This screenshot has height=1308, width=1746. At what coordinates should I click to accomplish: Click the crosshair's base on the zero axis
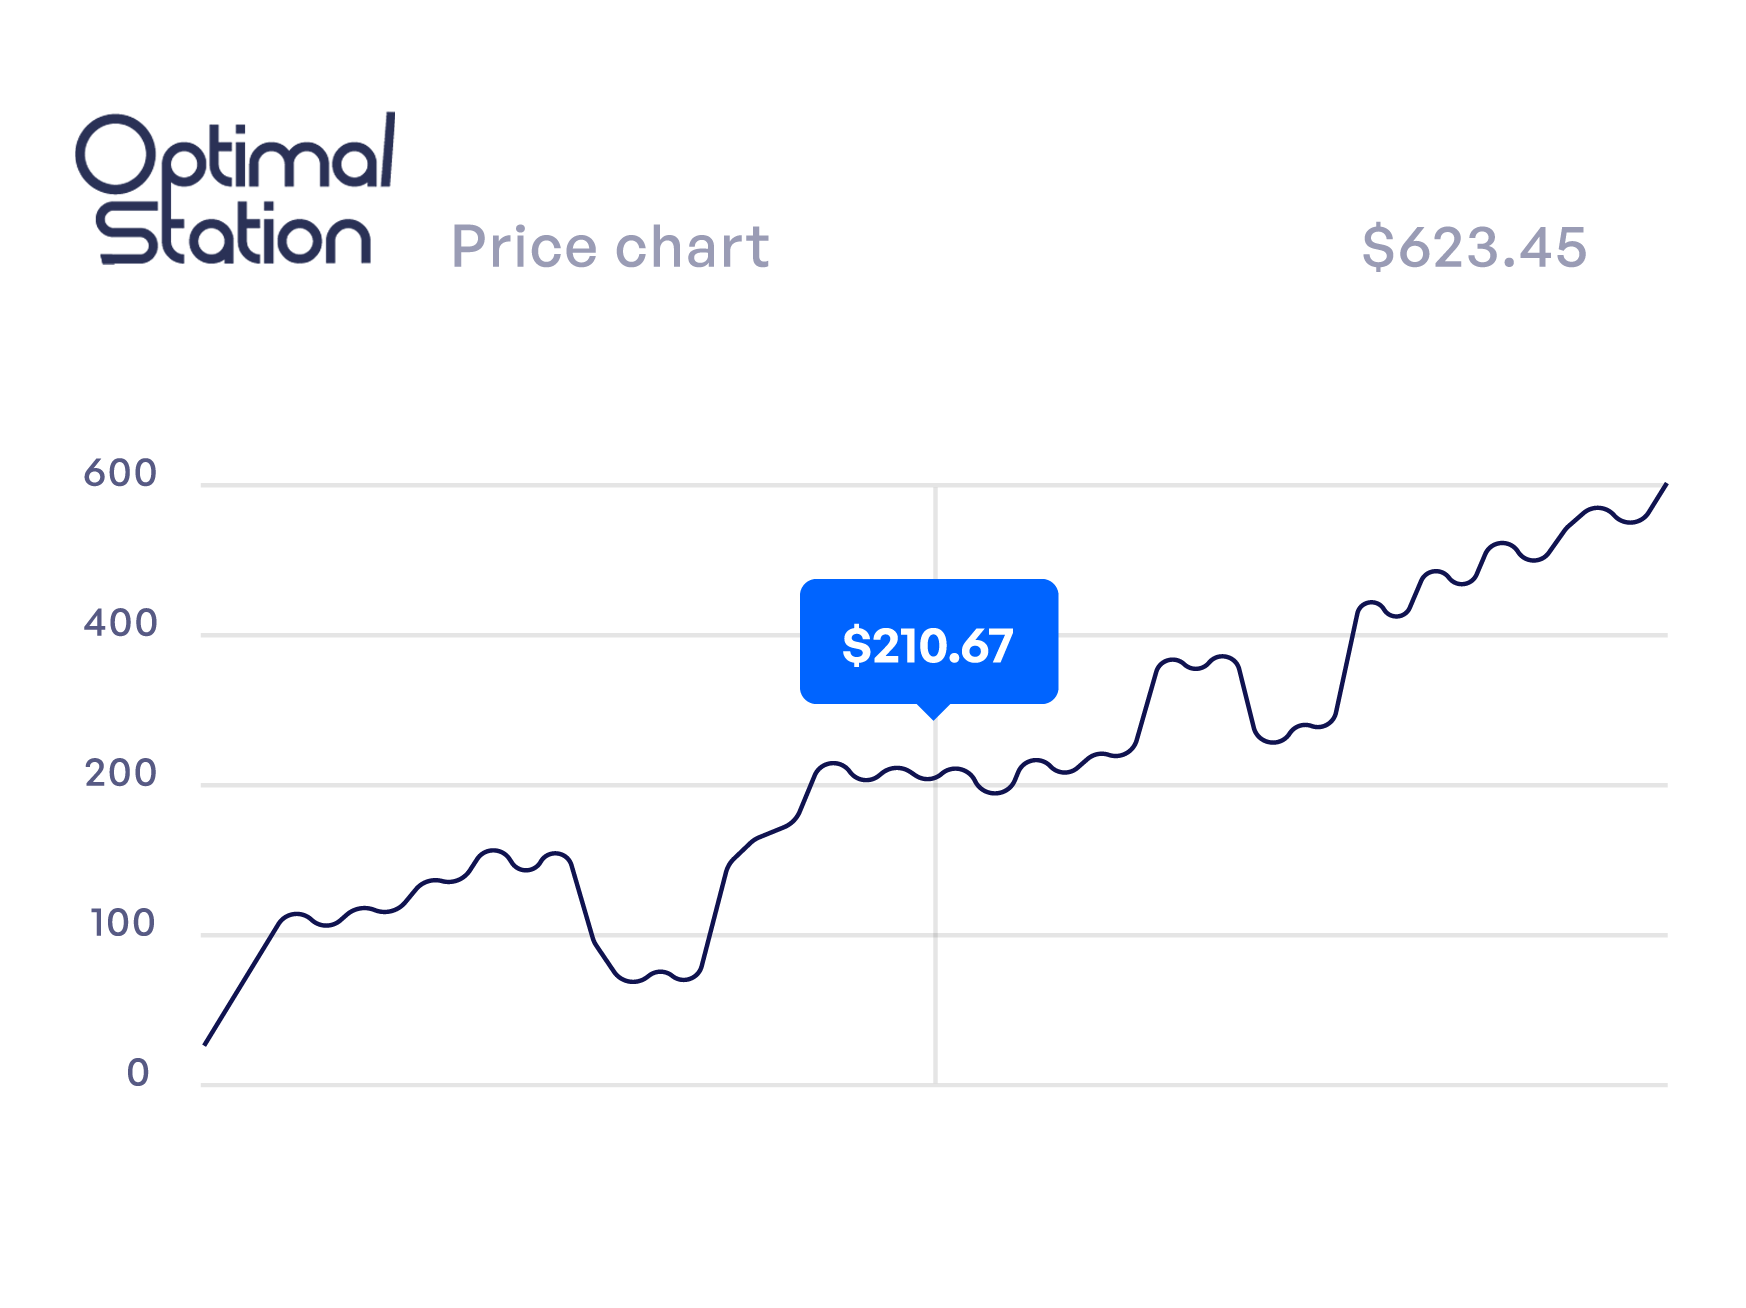935,1084
